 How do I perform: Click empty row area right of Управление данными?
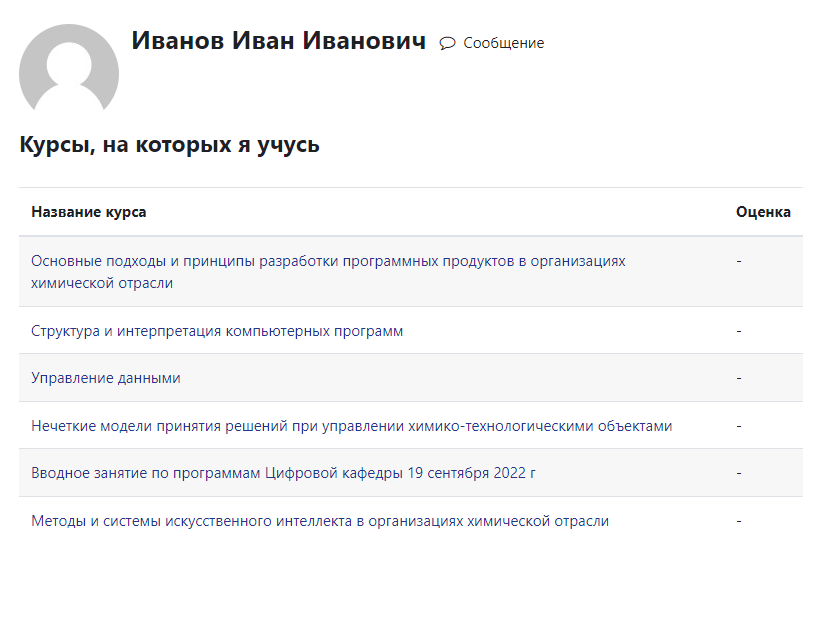(450, 378)
